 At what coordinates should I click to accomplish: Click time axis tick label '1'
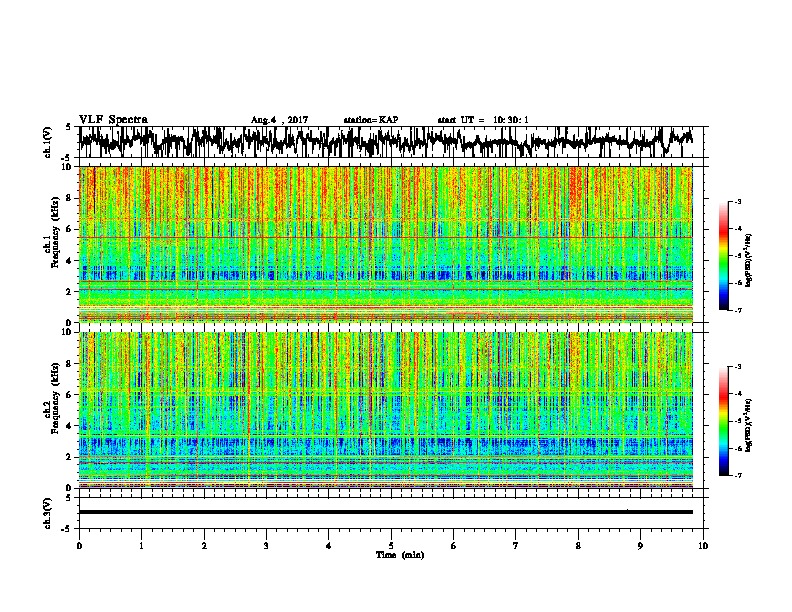(x=141, y=546)
